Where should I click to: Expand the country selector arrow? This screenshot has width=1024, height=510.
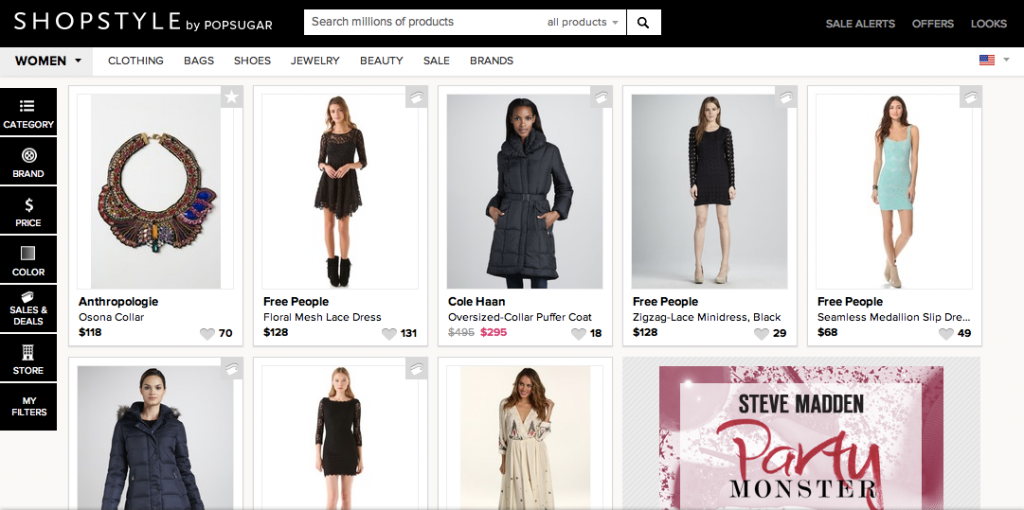[x=1006, y=60]
